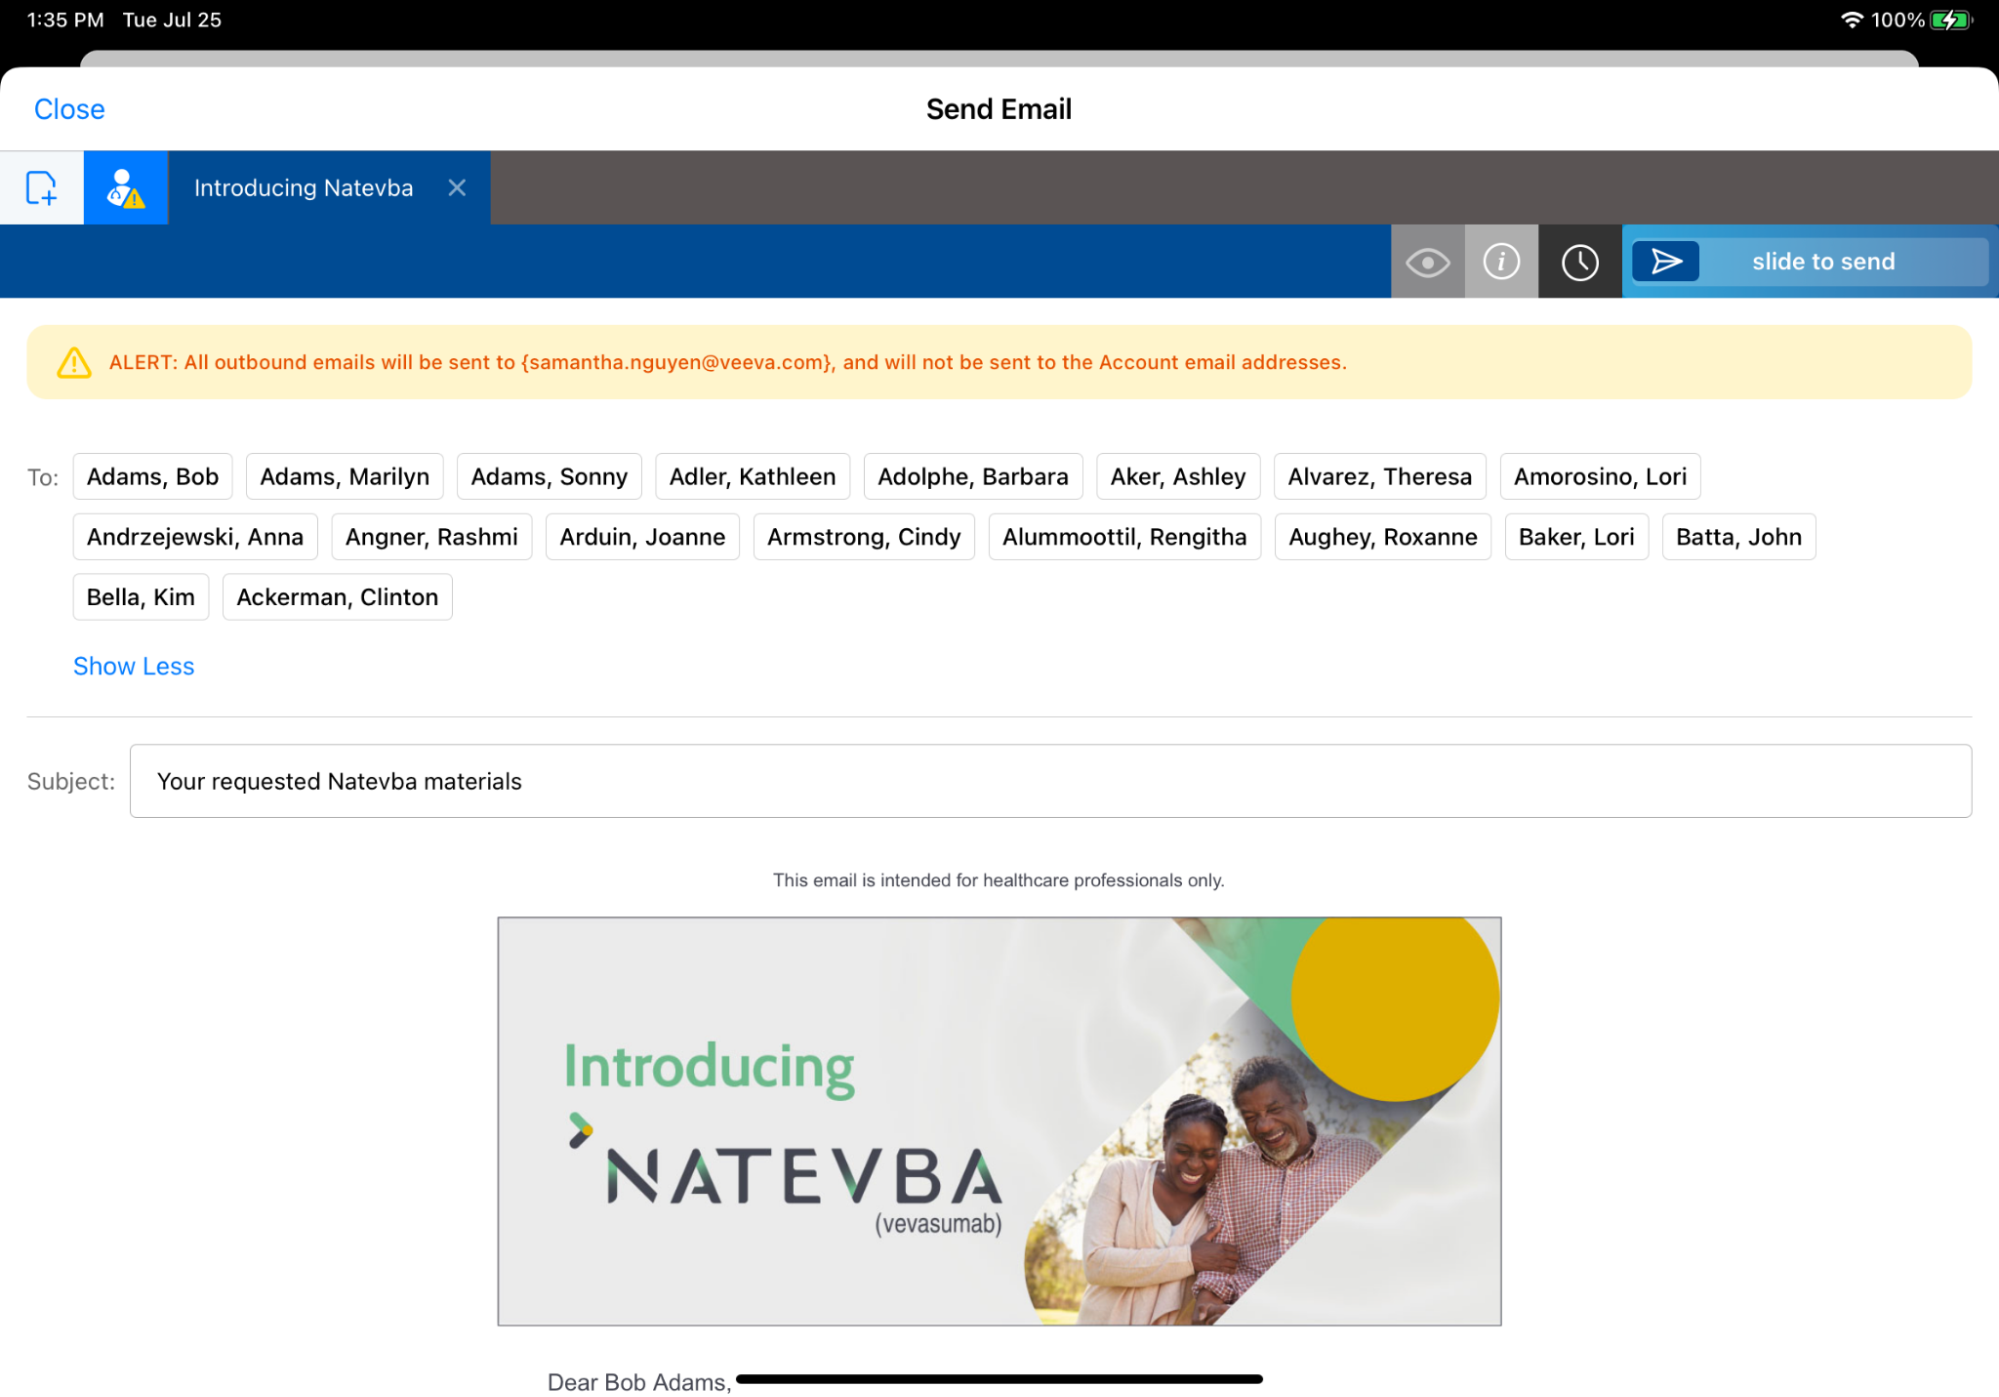Click in the Subject input field
The image size is (1999, 1397).
click(1050, 781)
